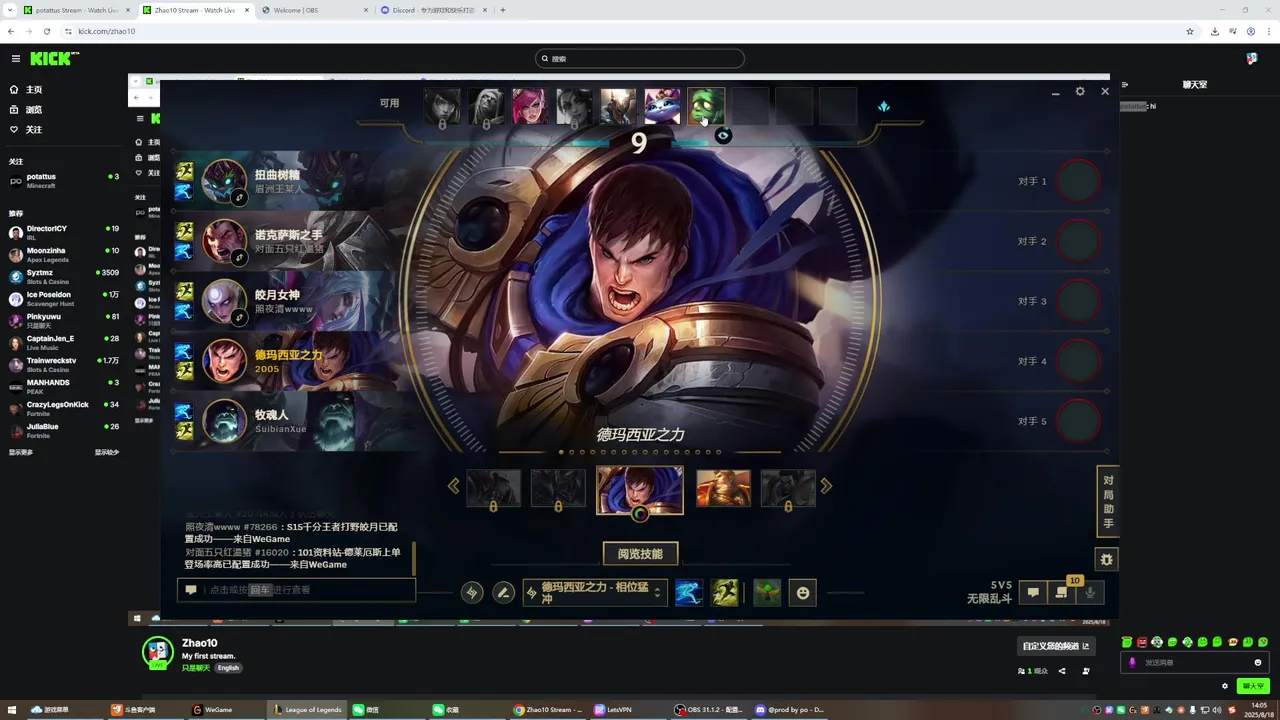
Task: Open League chat bubble icon
Action: click(x=1033, y=593)
